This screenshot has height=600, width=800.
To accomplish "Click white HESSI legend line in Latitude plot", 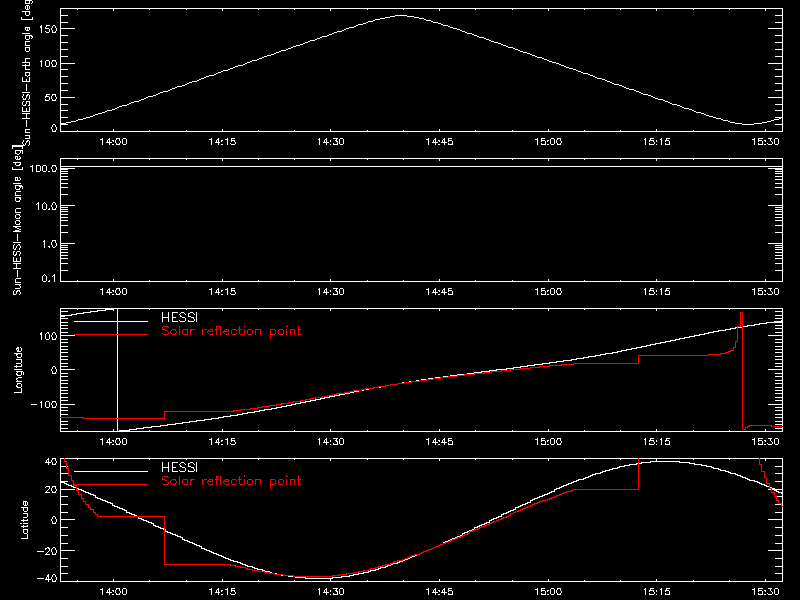I will click(x=111, y=471).
